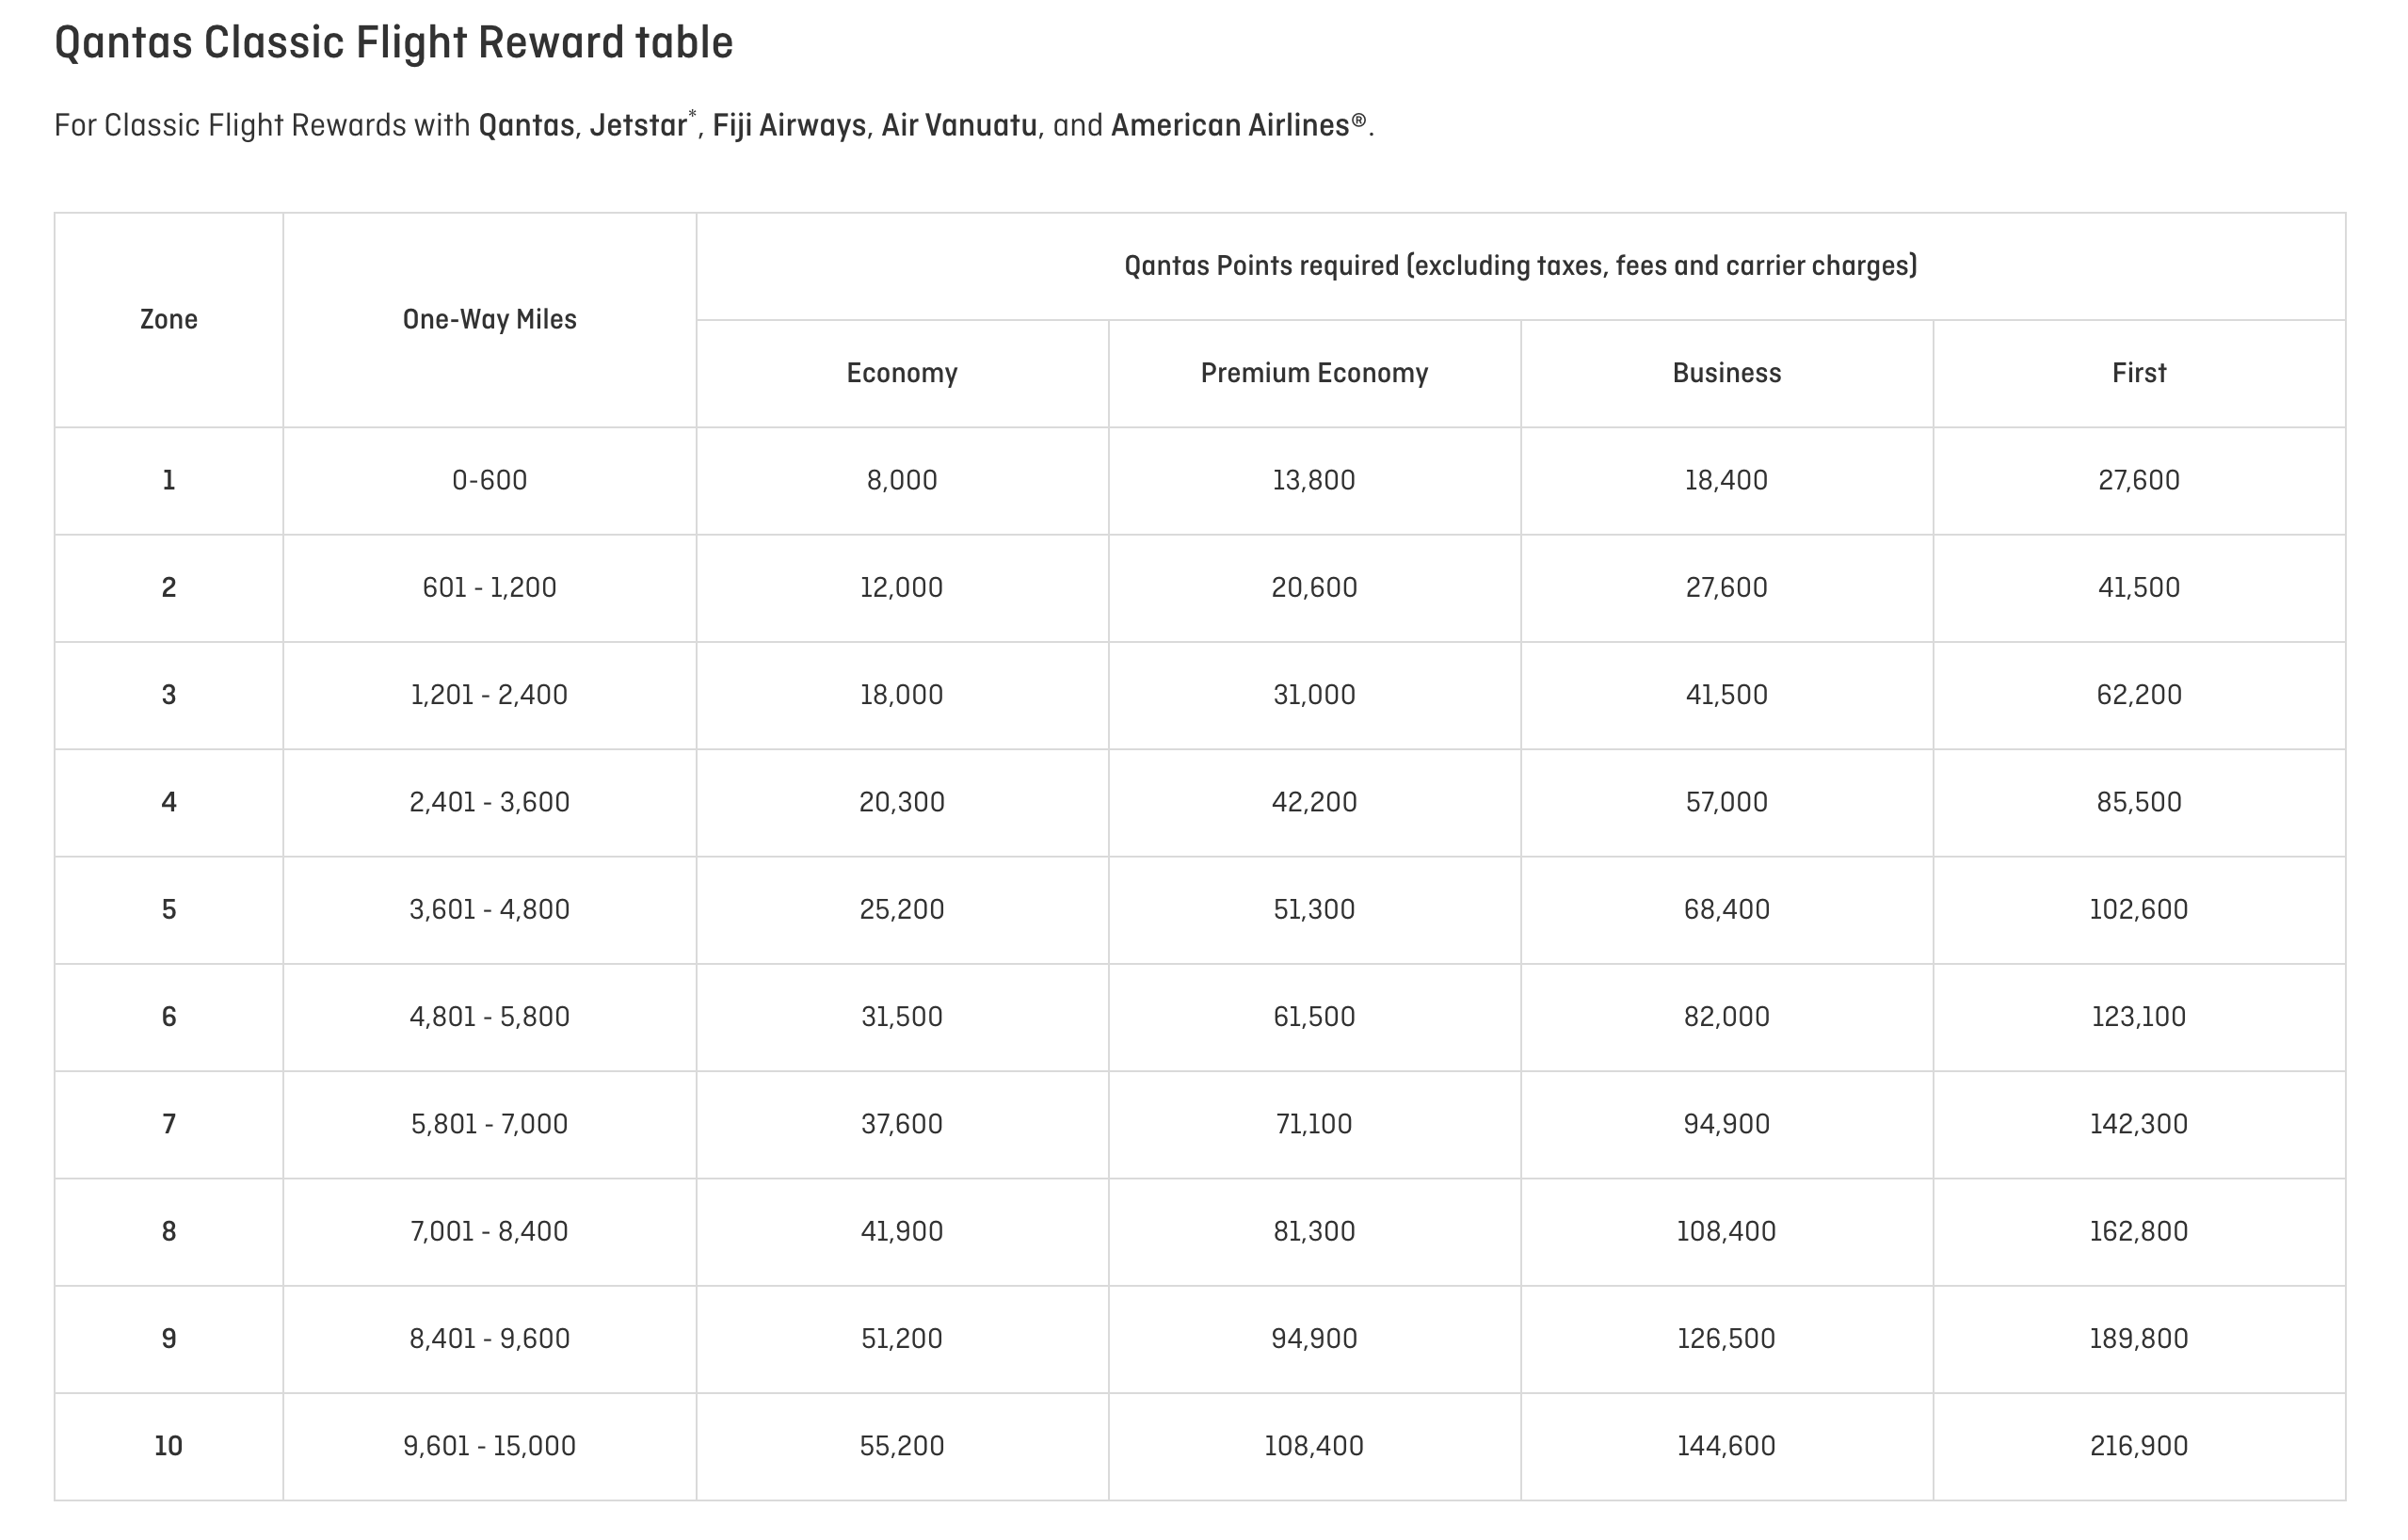Viewport: 2408px width, 1540px height.
Task: Select Zone 5 Business value 68,400
Action: pos(1726,910)
